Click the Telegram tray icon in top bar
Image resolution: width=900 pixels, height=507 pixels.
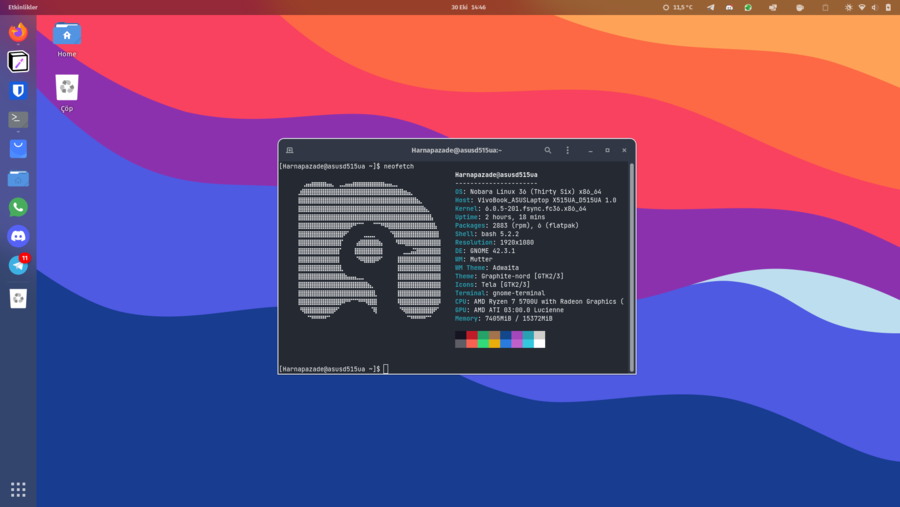click(711, 7)
